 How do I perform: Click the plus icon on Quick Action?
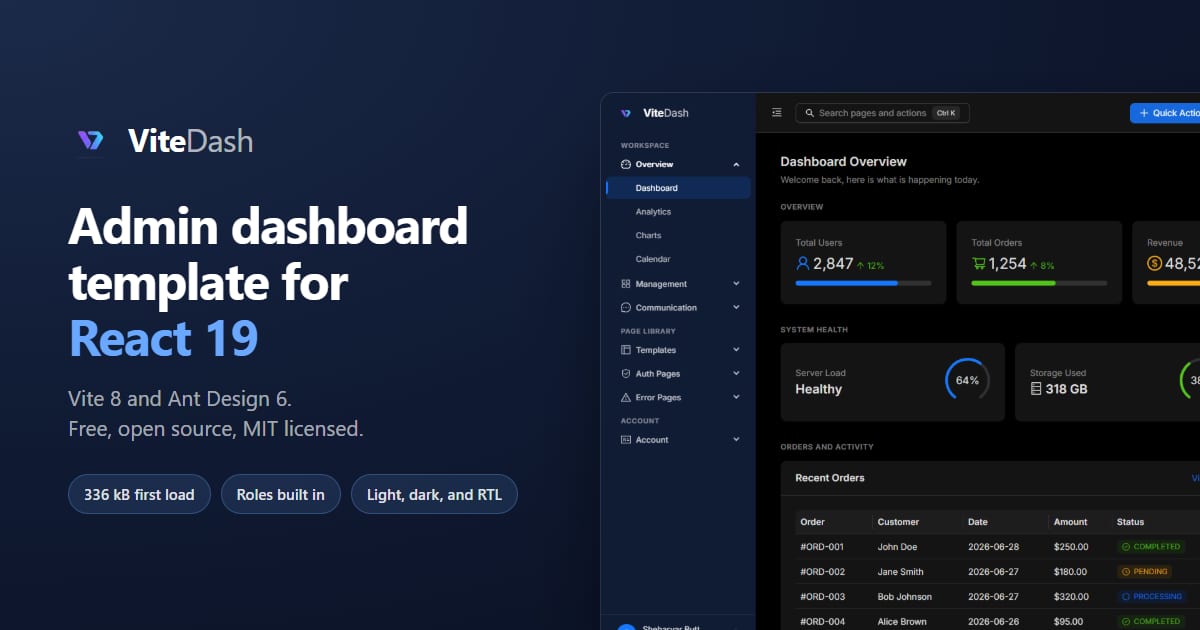(1144, 113)
